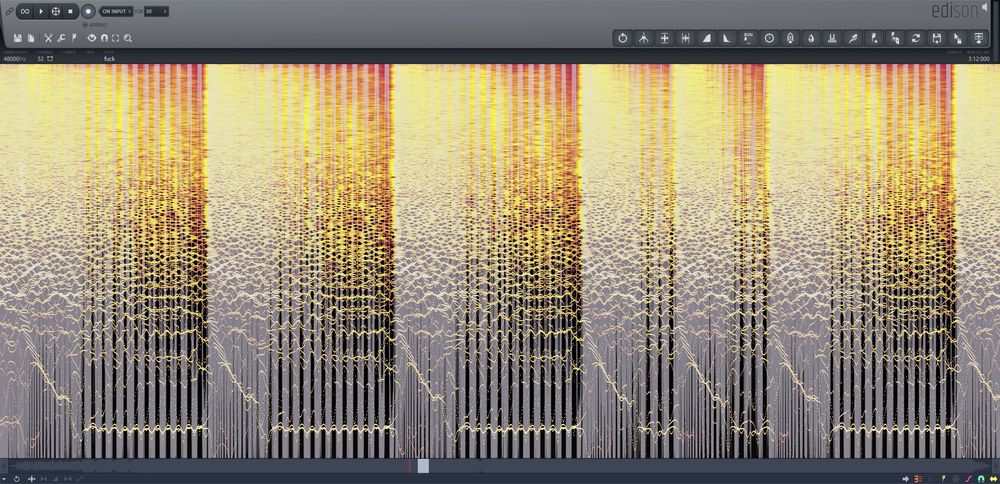This screenshot has height=484, width=1000.
Task: Click the add marker flag icon
Action: click(874, 38)
